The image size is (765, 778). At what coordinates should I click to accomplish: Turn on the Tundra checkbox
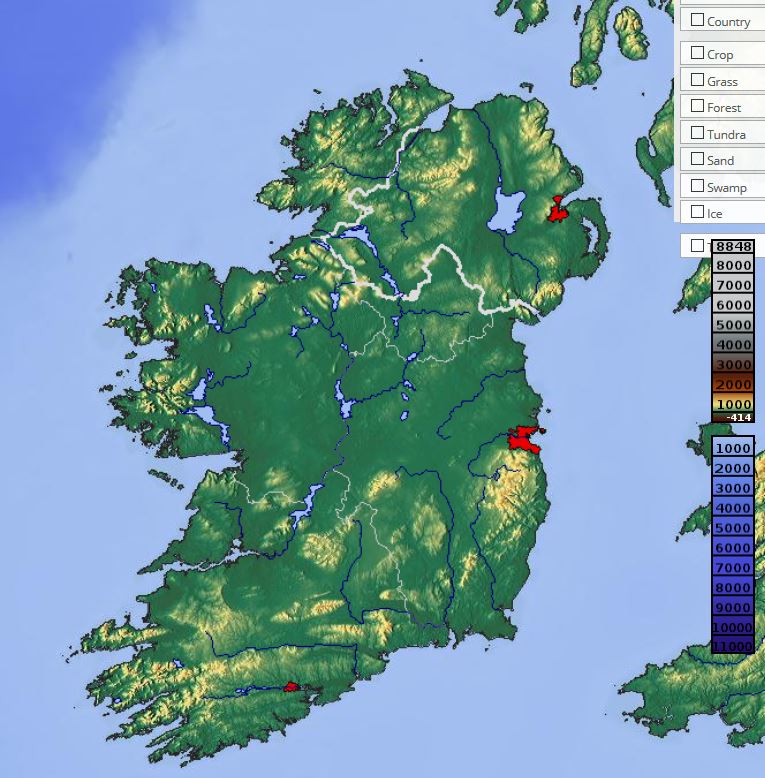(697, 133)
